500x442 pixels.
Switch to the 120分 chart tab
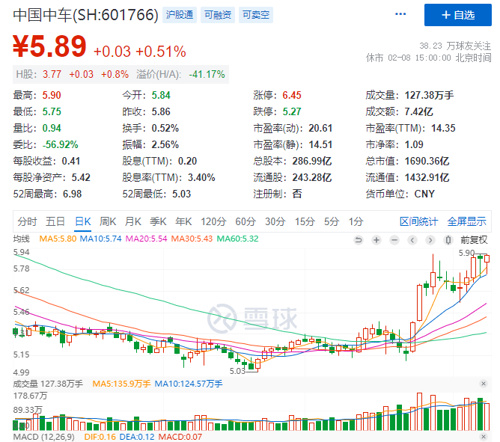[x=213, y=221]
